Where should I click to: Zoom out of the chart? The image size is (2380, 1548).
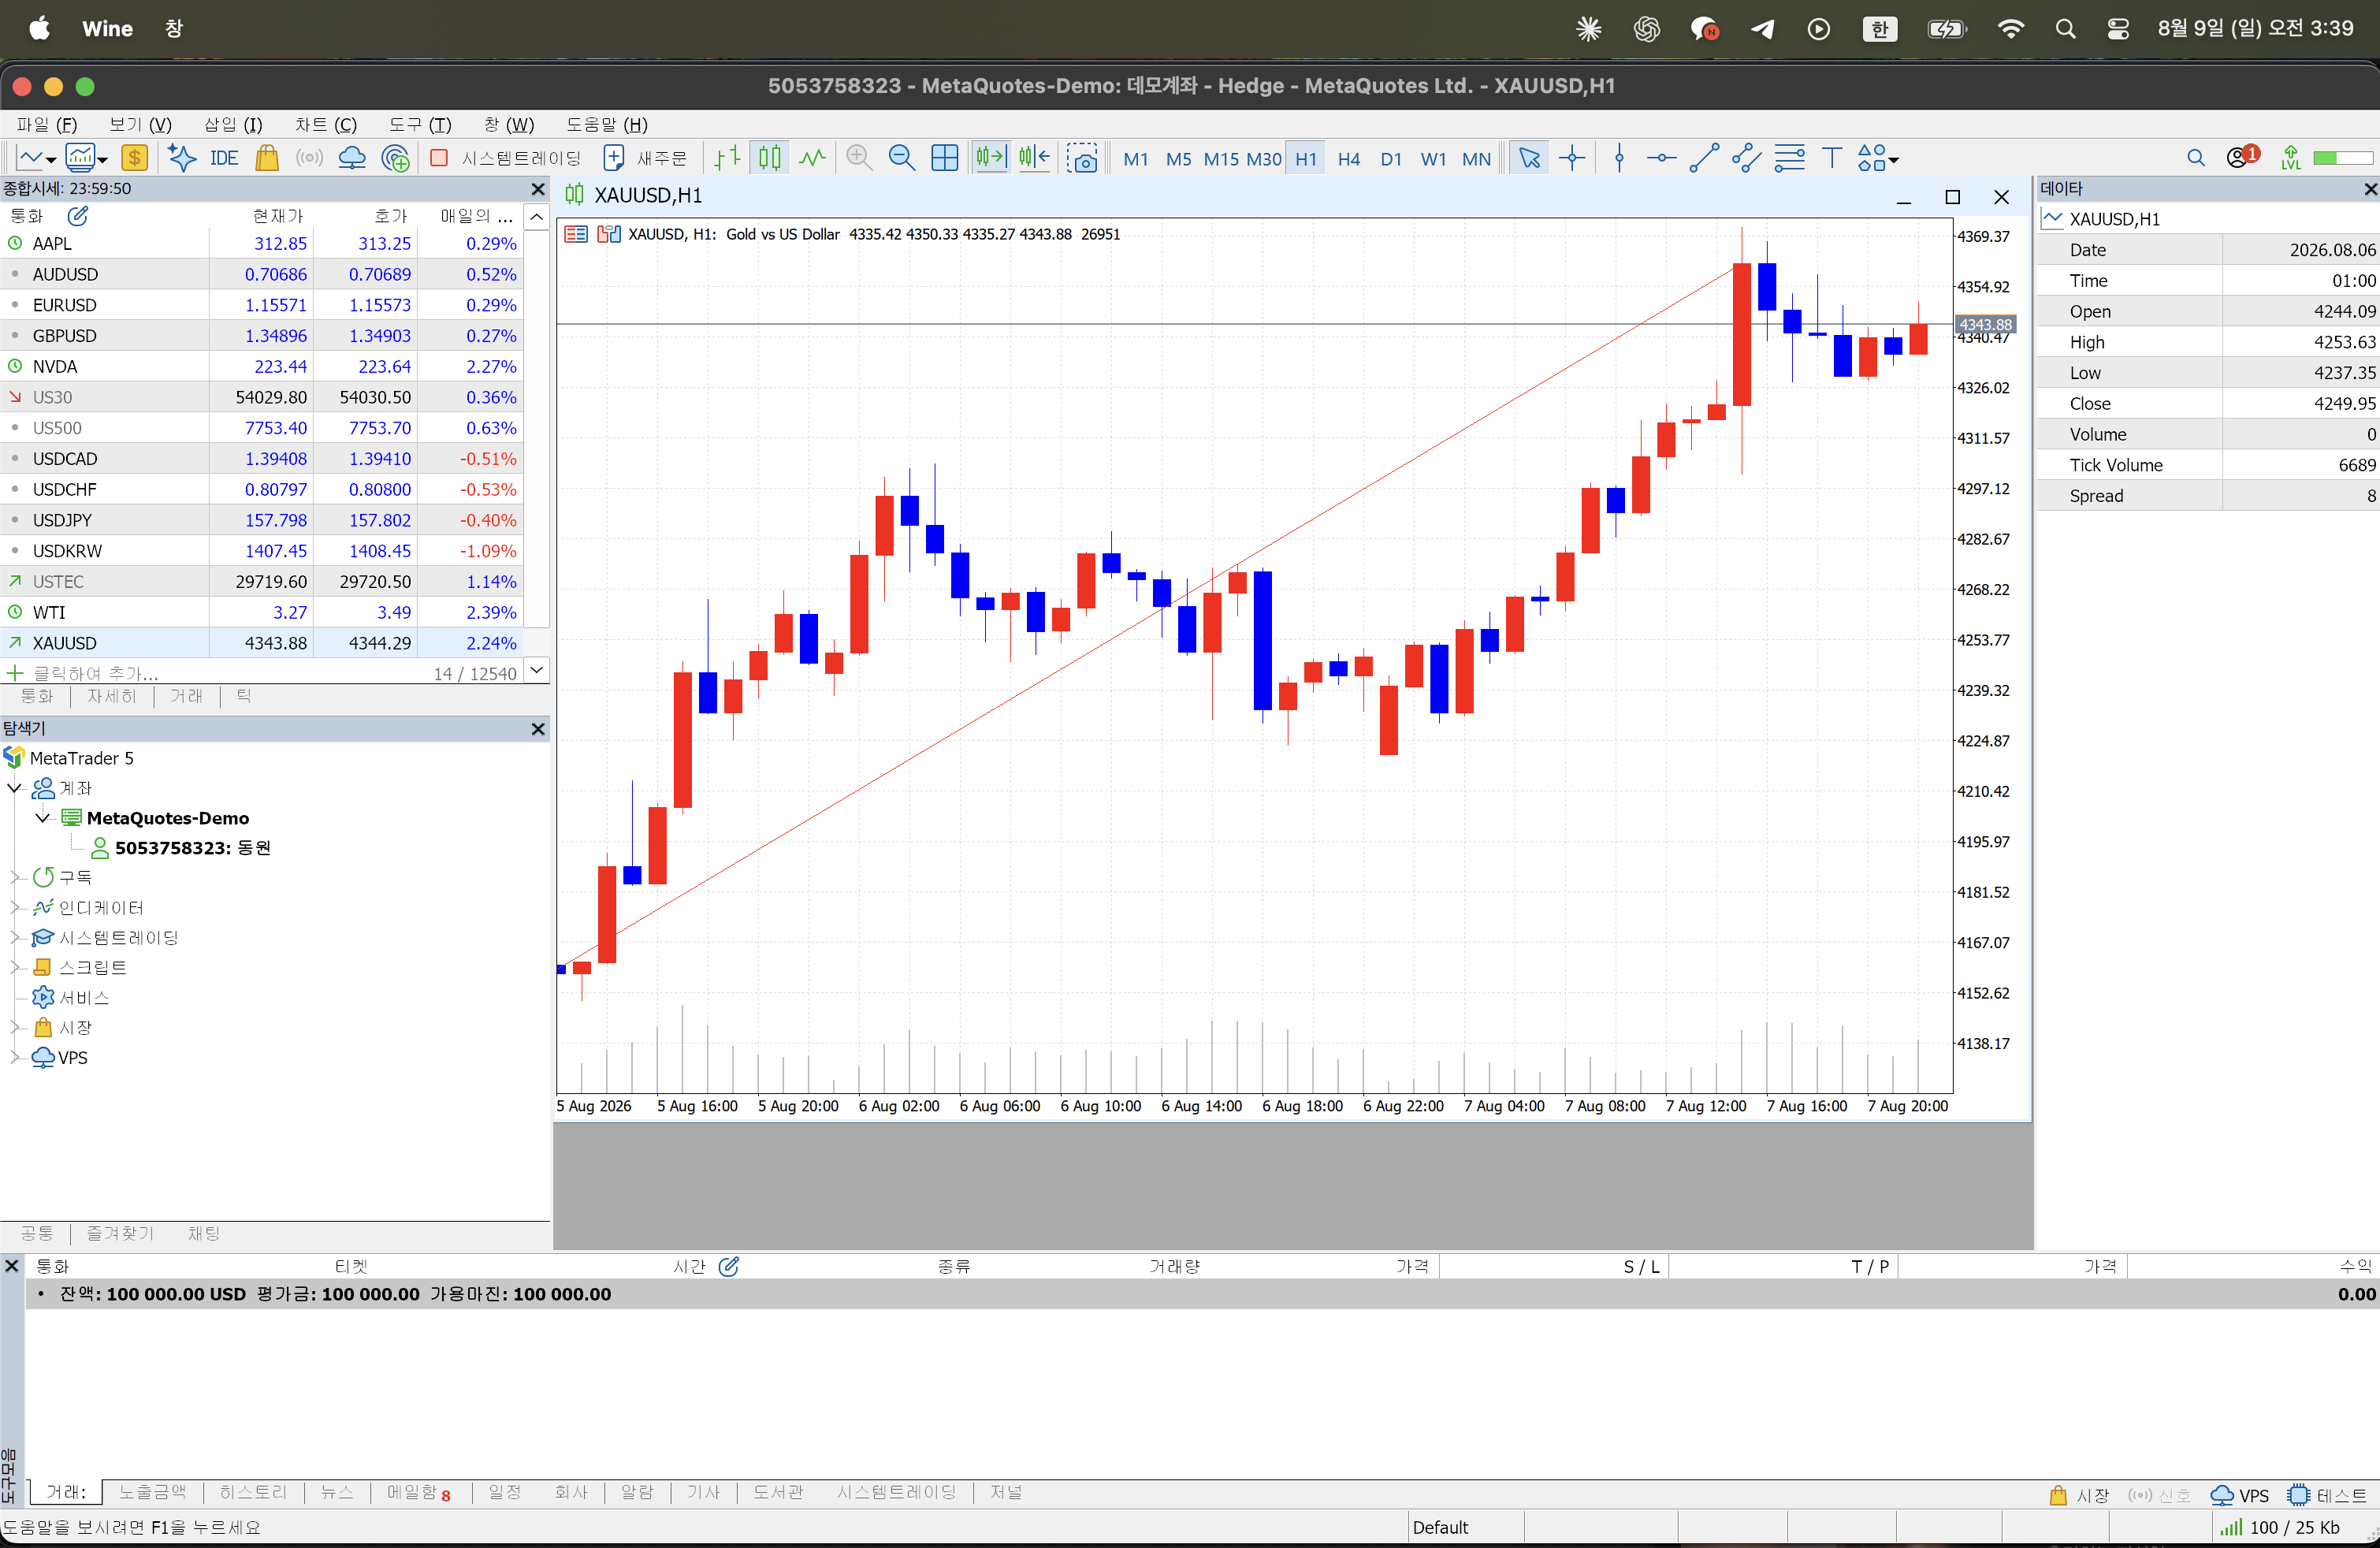tap(901, 158)
